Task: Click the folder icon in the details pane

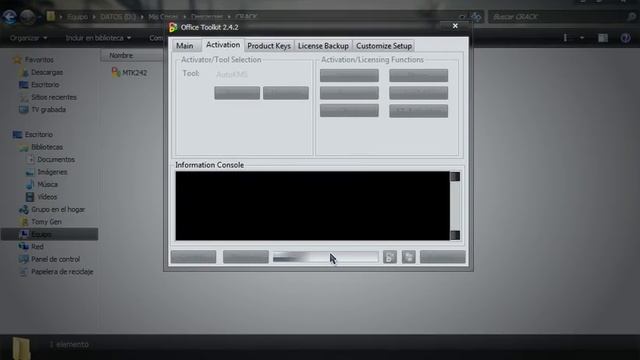Action: click(21, 348)
